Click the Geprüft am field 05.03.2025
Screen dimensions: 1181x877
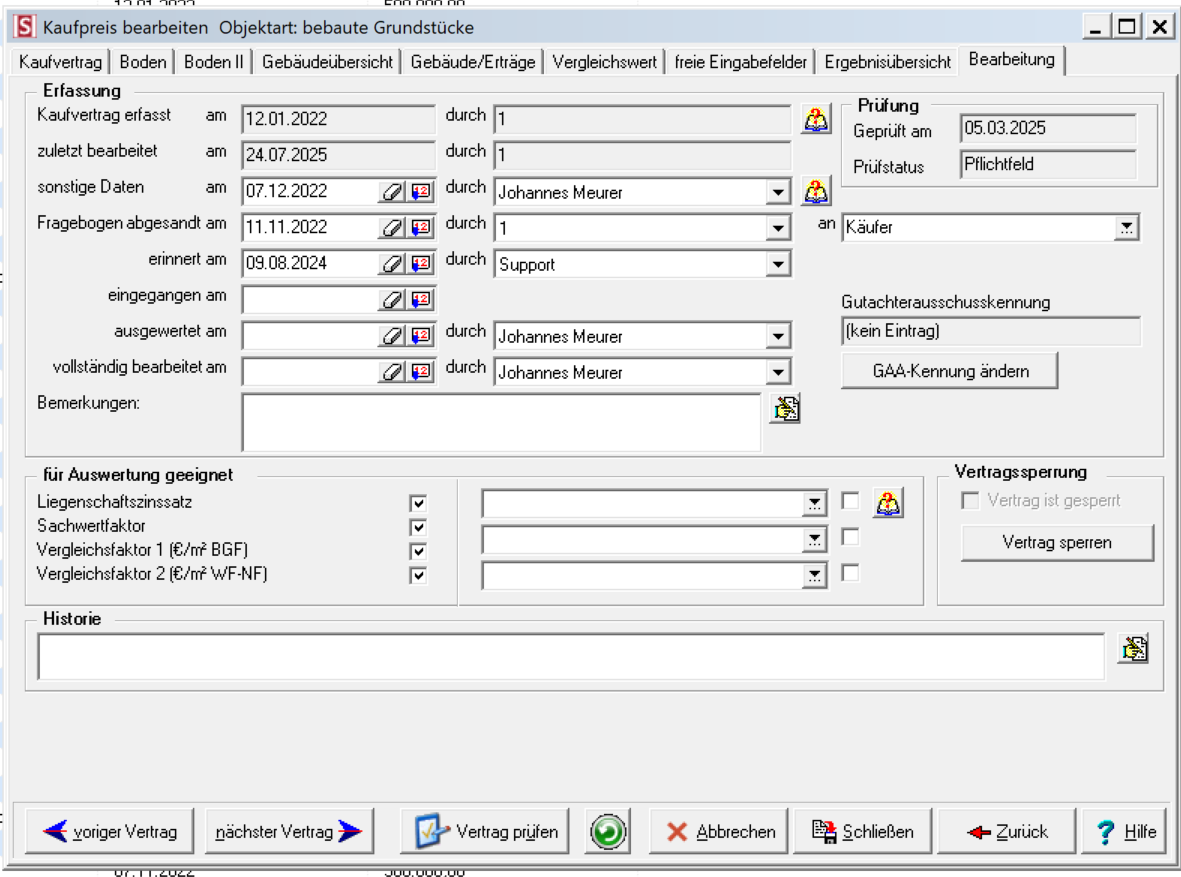pos(1048,128)
